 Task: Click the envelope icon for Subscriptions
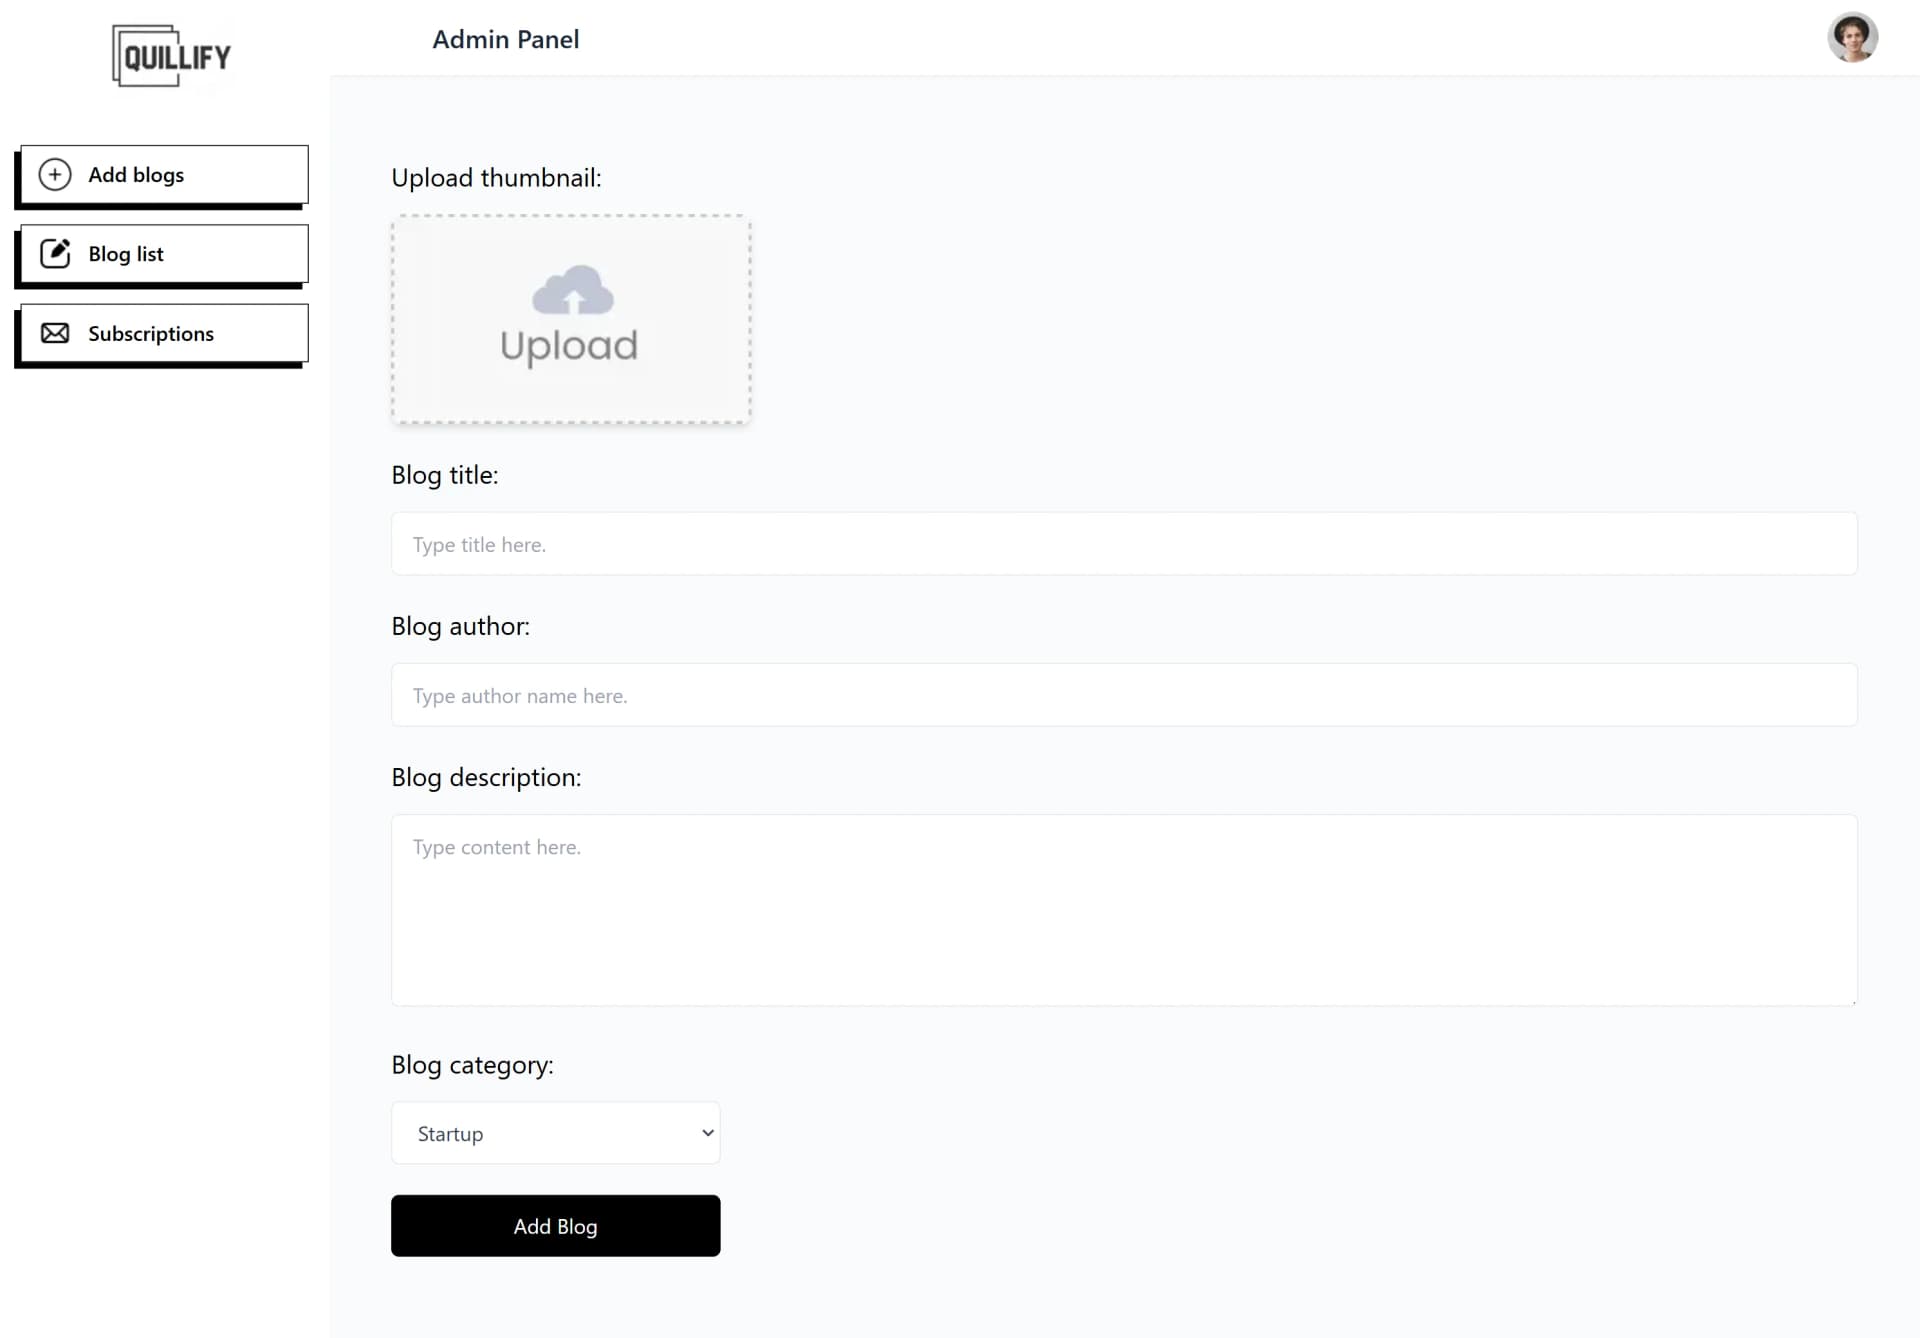pos(55,332)
